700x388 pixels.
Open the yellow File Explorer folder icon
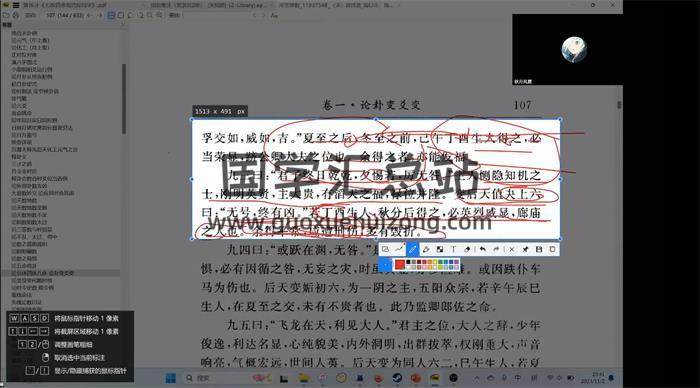point(304,378)
